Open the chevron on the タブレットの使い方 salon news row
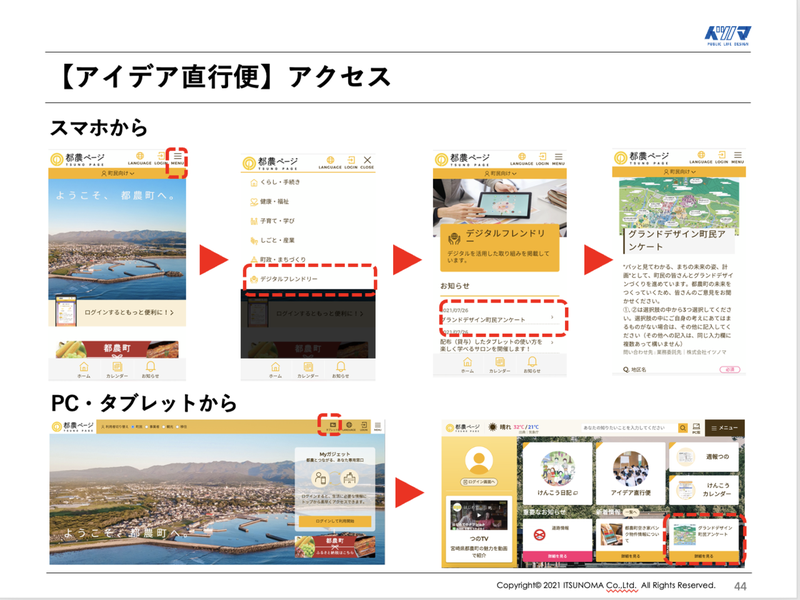800x600 pixels. click(x=552, y=343)
